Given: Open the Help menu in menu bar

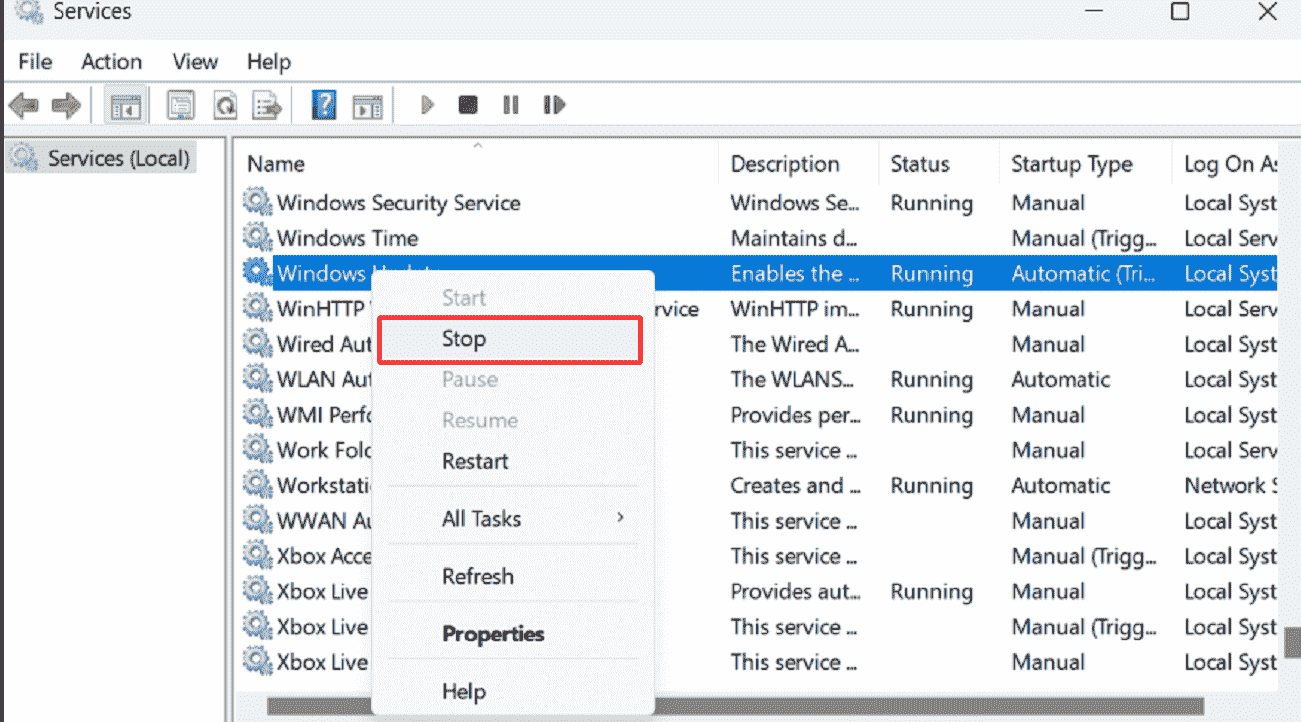Looking at the screenshot, I should pos(268,62).
